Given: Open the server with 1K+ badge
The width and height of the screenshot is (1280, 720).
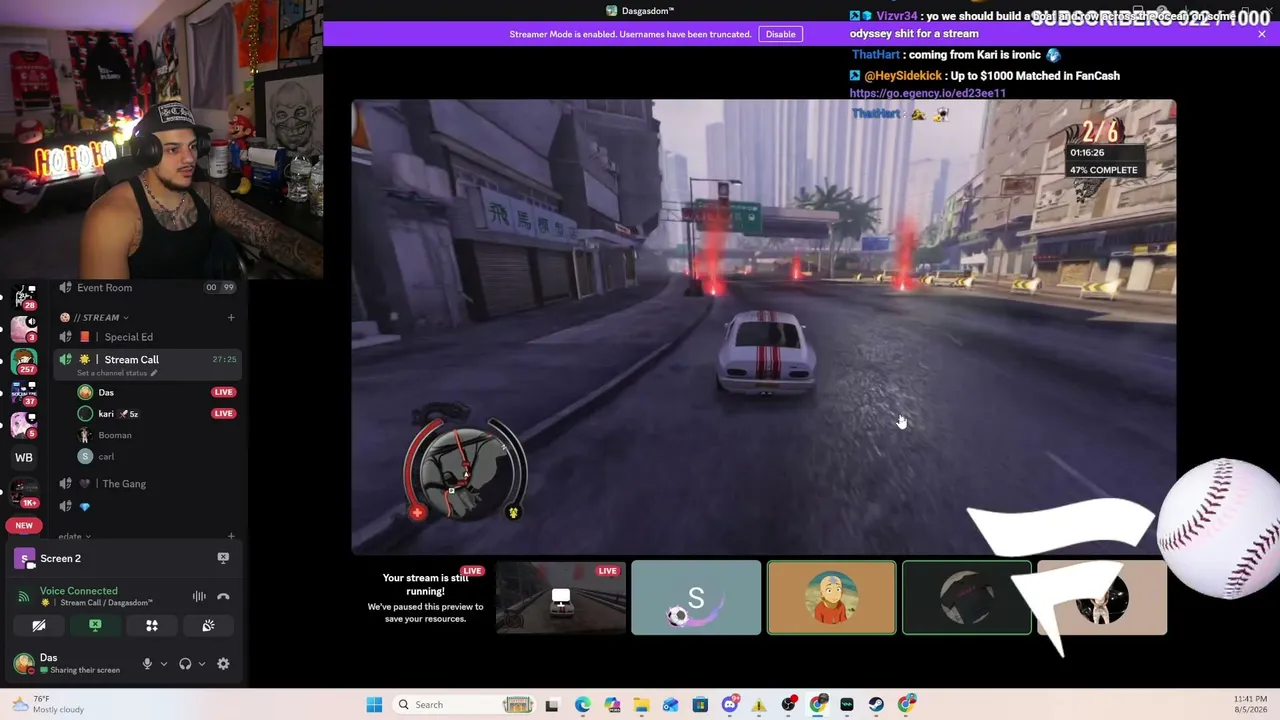Looking at the screenshot, I should point(24,493).
